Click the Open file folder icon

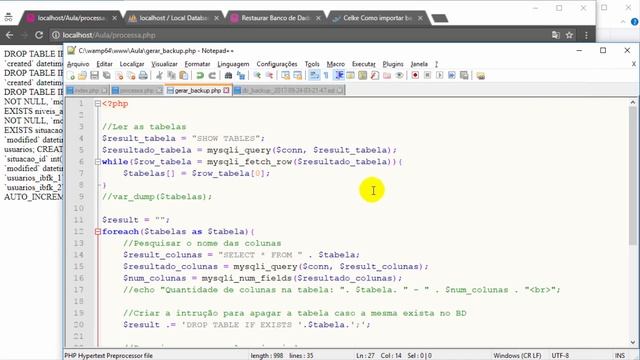point(82,76)
